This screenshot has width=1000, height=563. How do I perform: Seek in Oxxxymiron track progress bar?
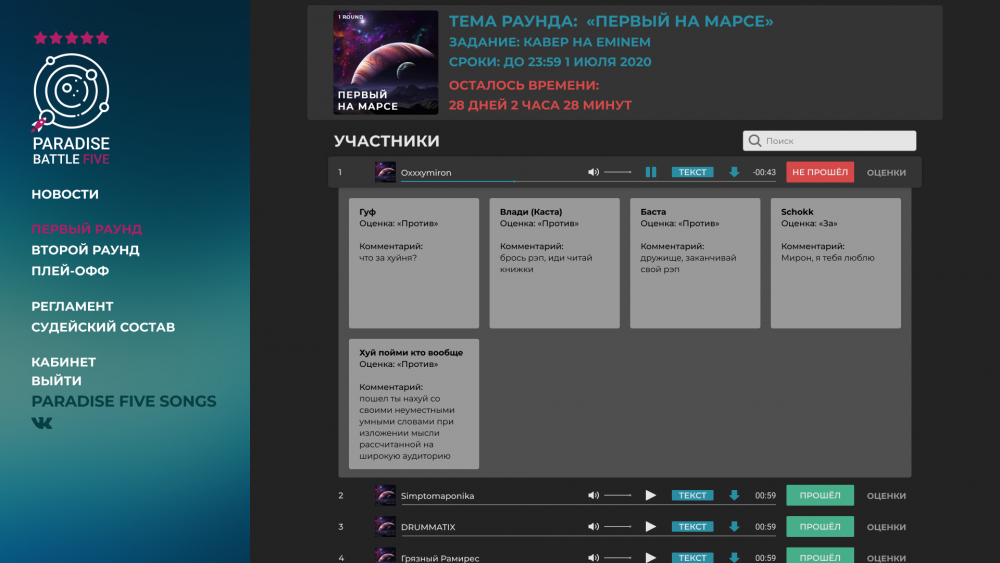[x=588, y=182]
